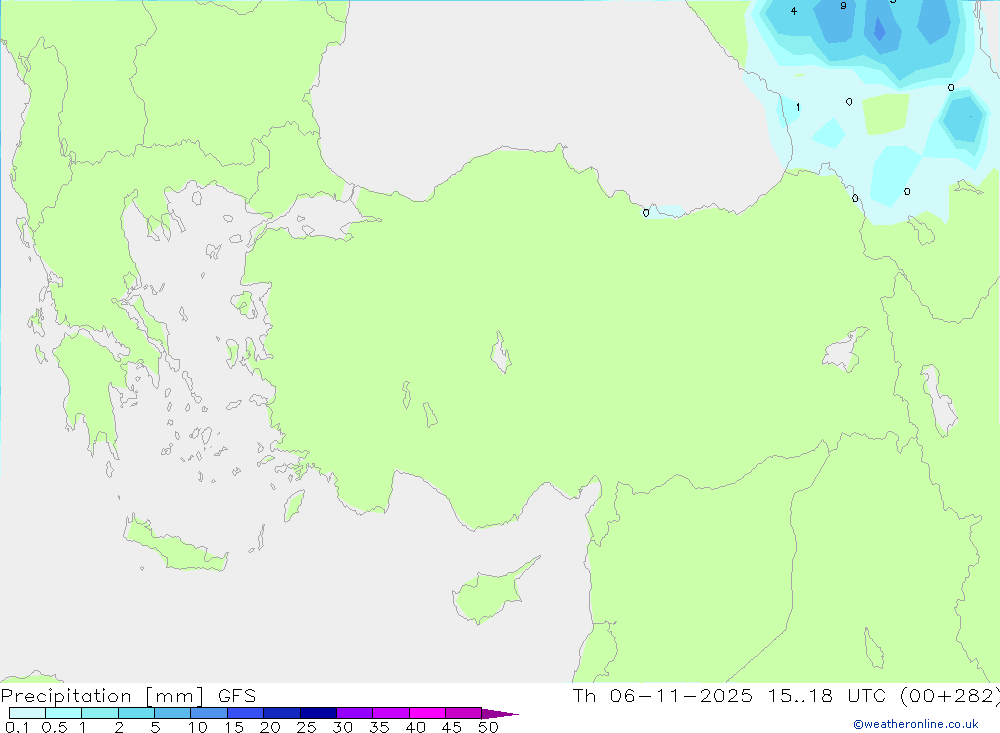Click the 20–25 mm legend color swatch
The width and height of the screenshot is (1000, 733).
(282, 713)
